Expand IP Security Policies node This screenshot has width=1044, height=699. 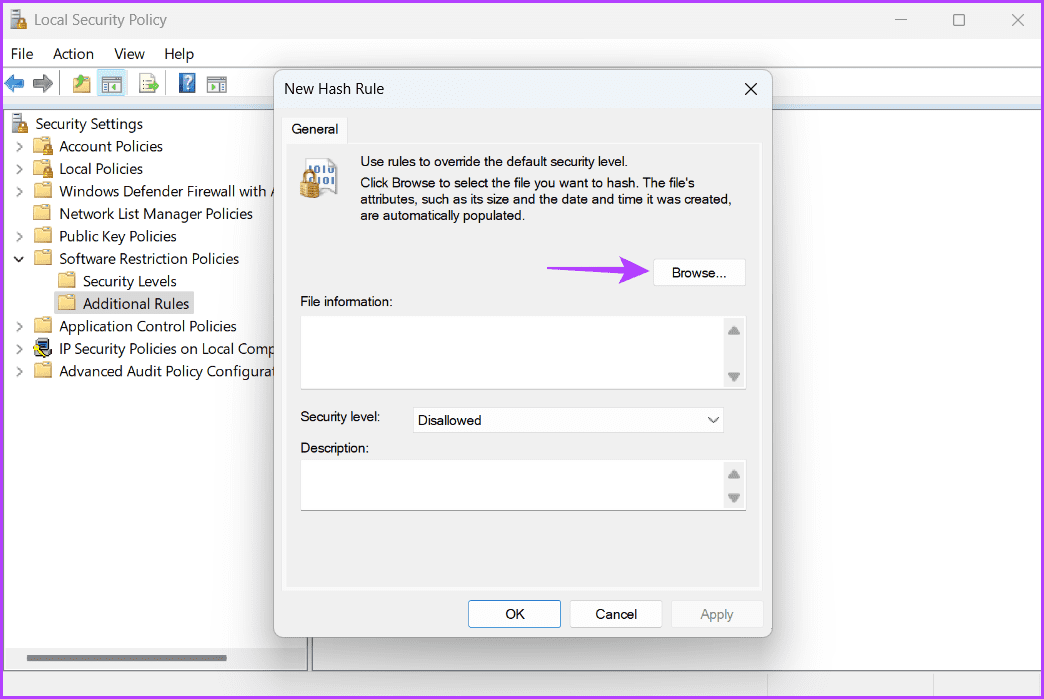[x=19, y=349]
